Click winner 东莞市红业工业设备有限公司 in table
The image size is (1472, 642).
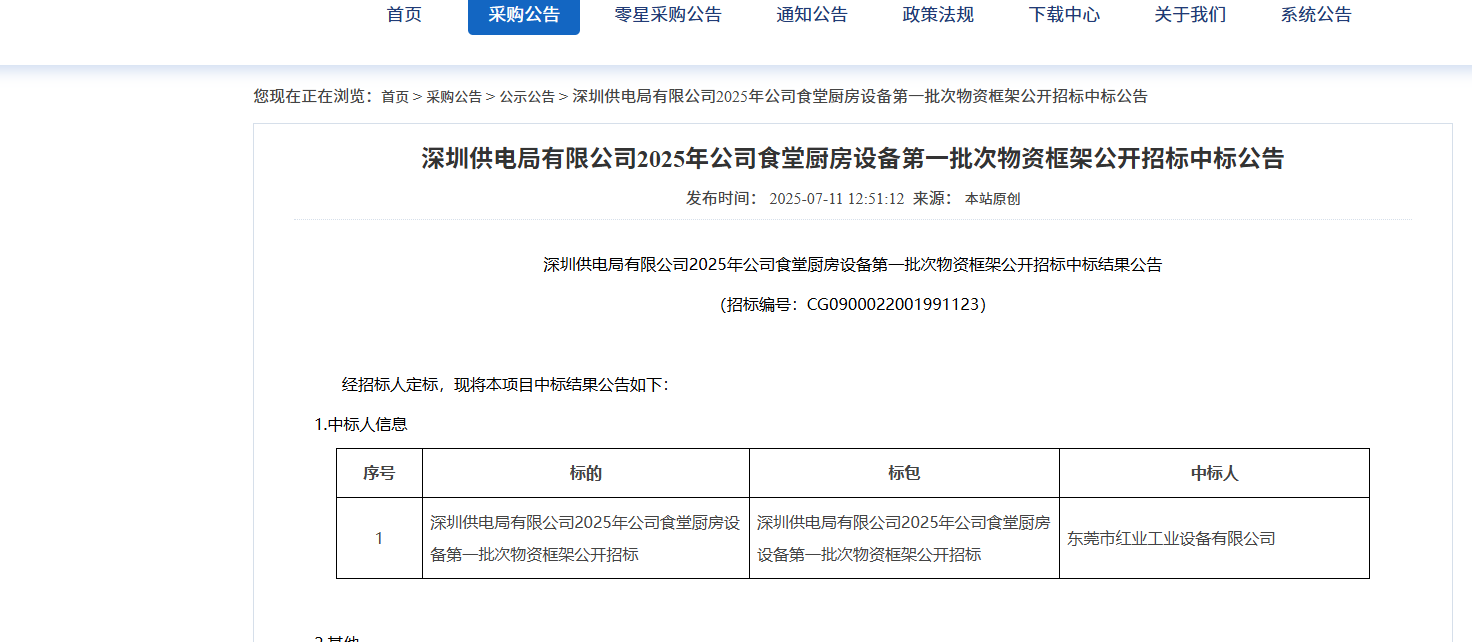pyautogui.click(x=1172, y=537)
